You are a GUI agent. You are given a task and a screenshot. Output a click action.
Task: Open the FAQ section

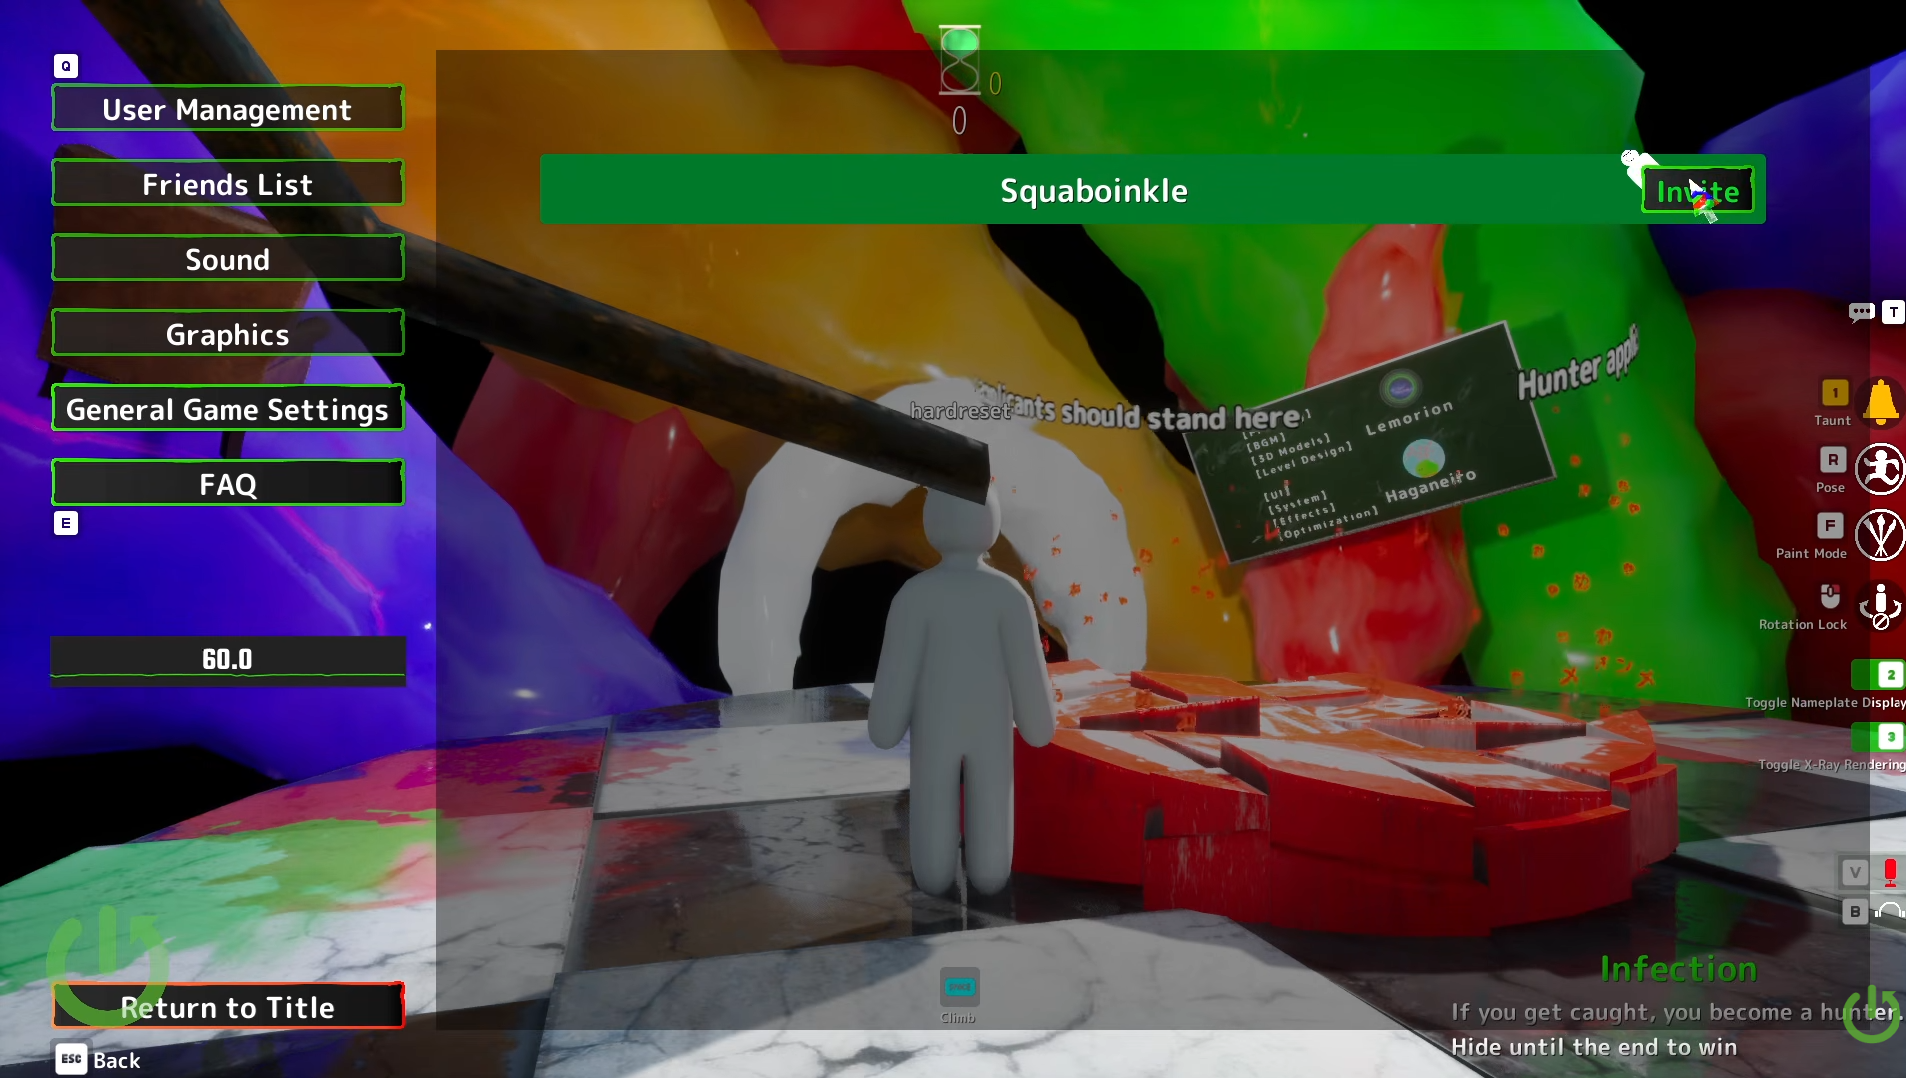[228, 484]
